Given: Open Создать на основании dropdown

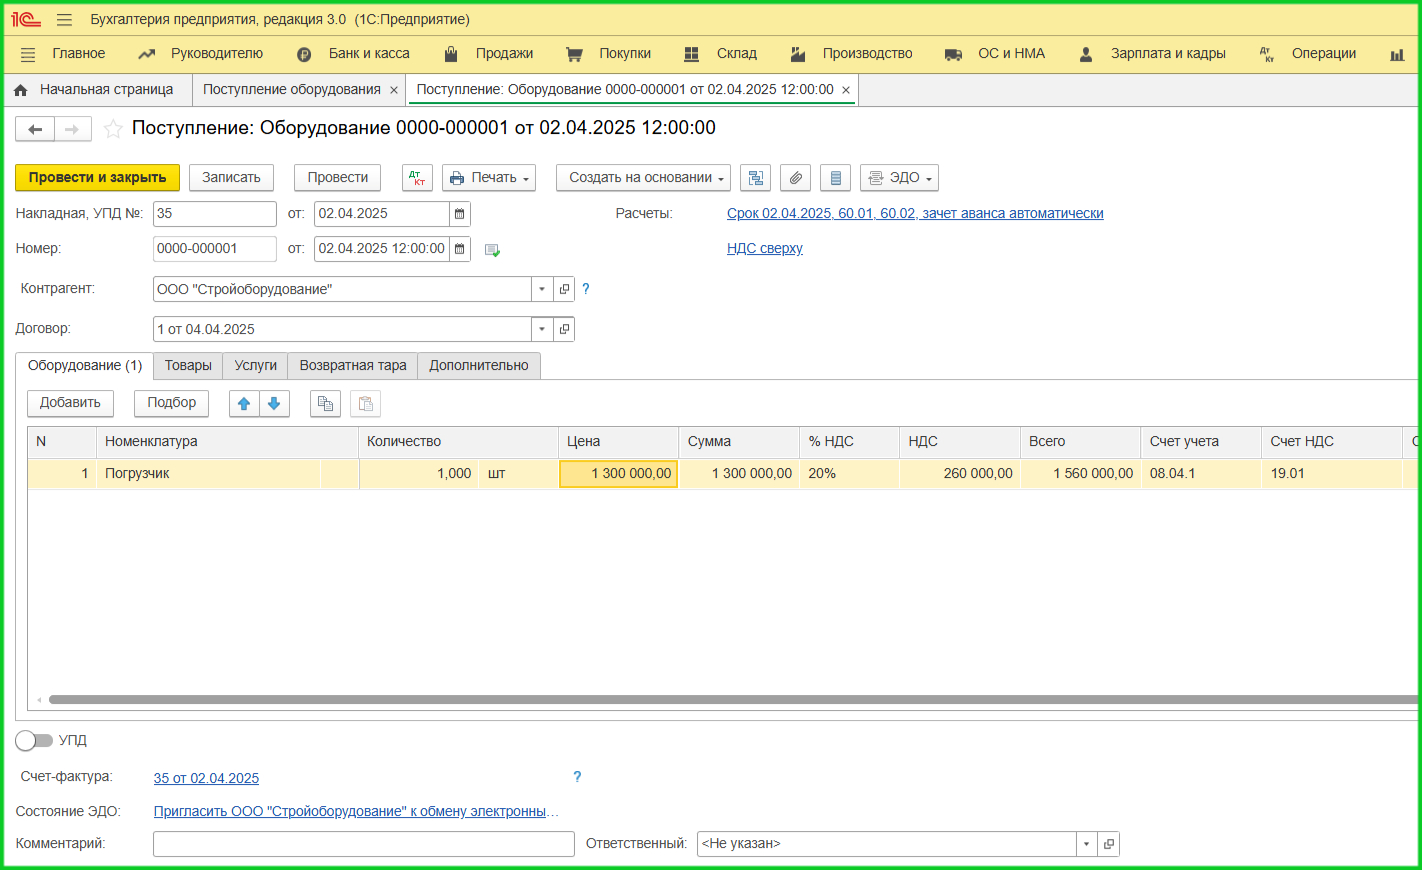Looking at the screenshot, I should pos(643,178).
